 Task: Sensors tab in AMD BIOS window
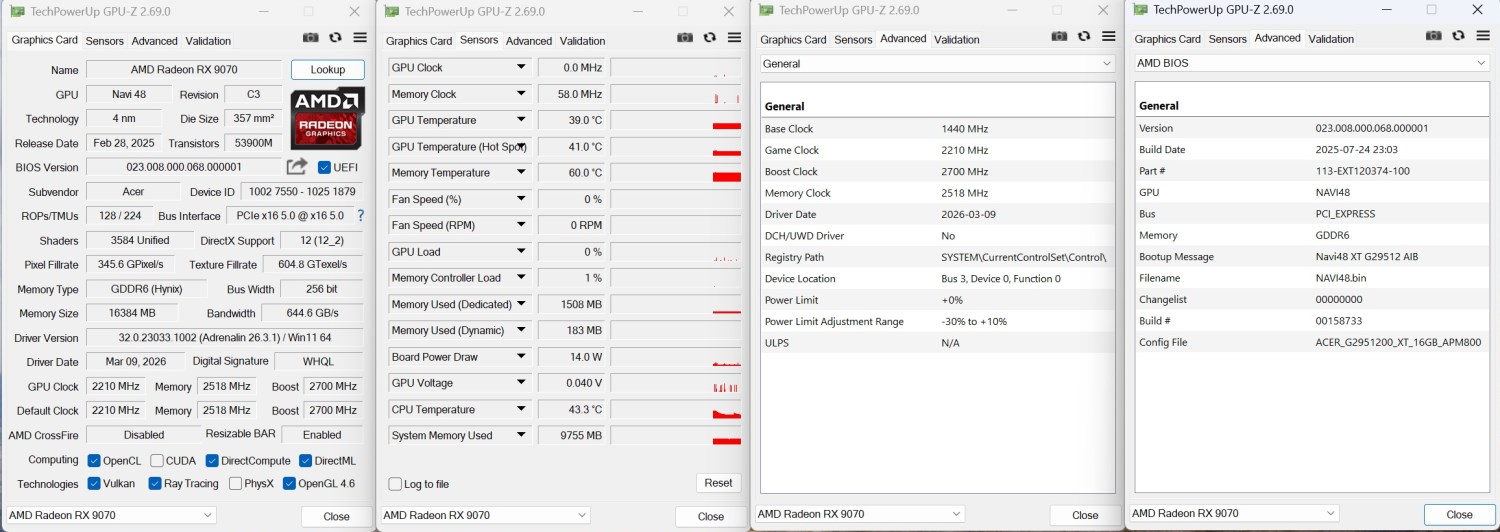1228,39
